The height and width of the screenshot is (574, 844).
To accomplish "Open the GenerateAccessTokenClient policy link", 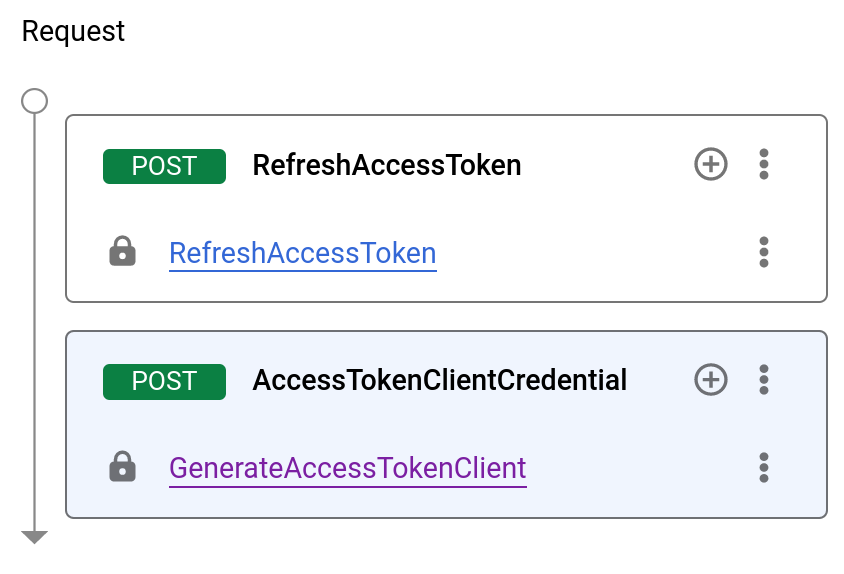I will point(347,468).
